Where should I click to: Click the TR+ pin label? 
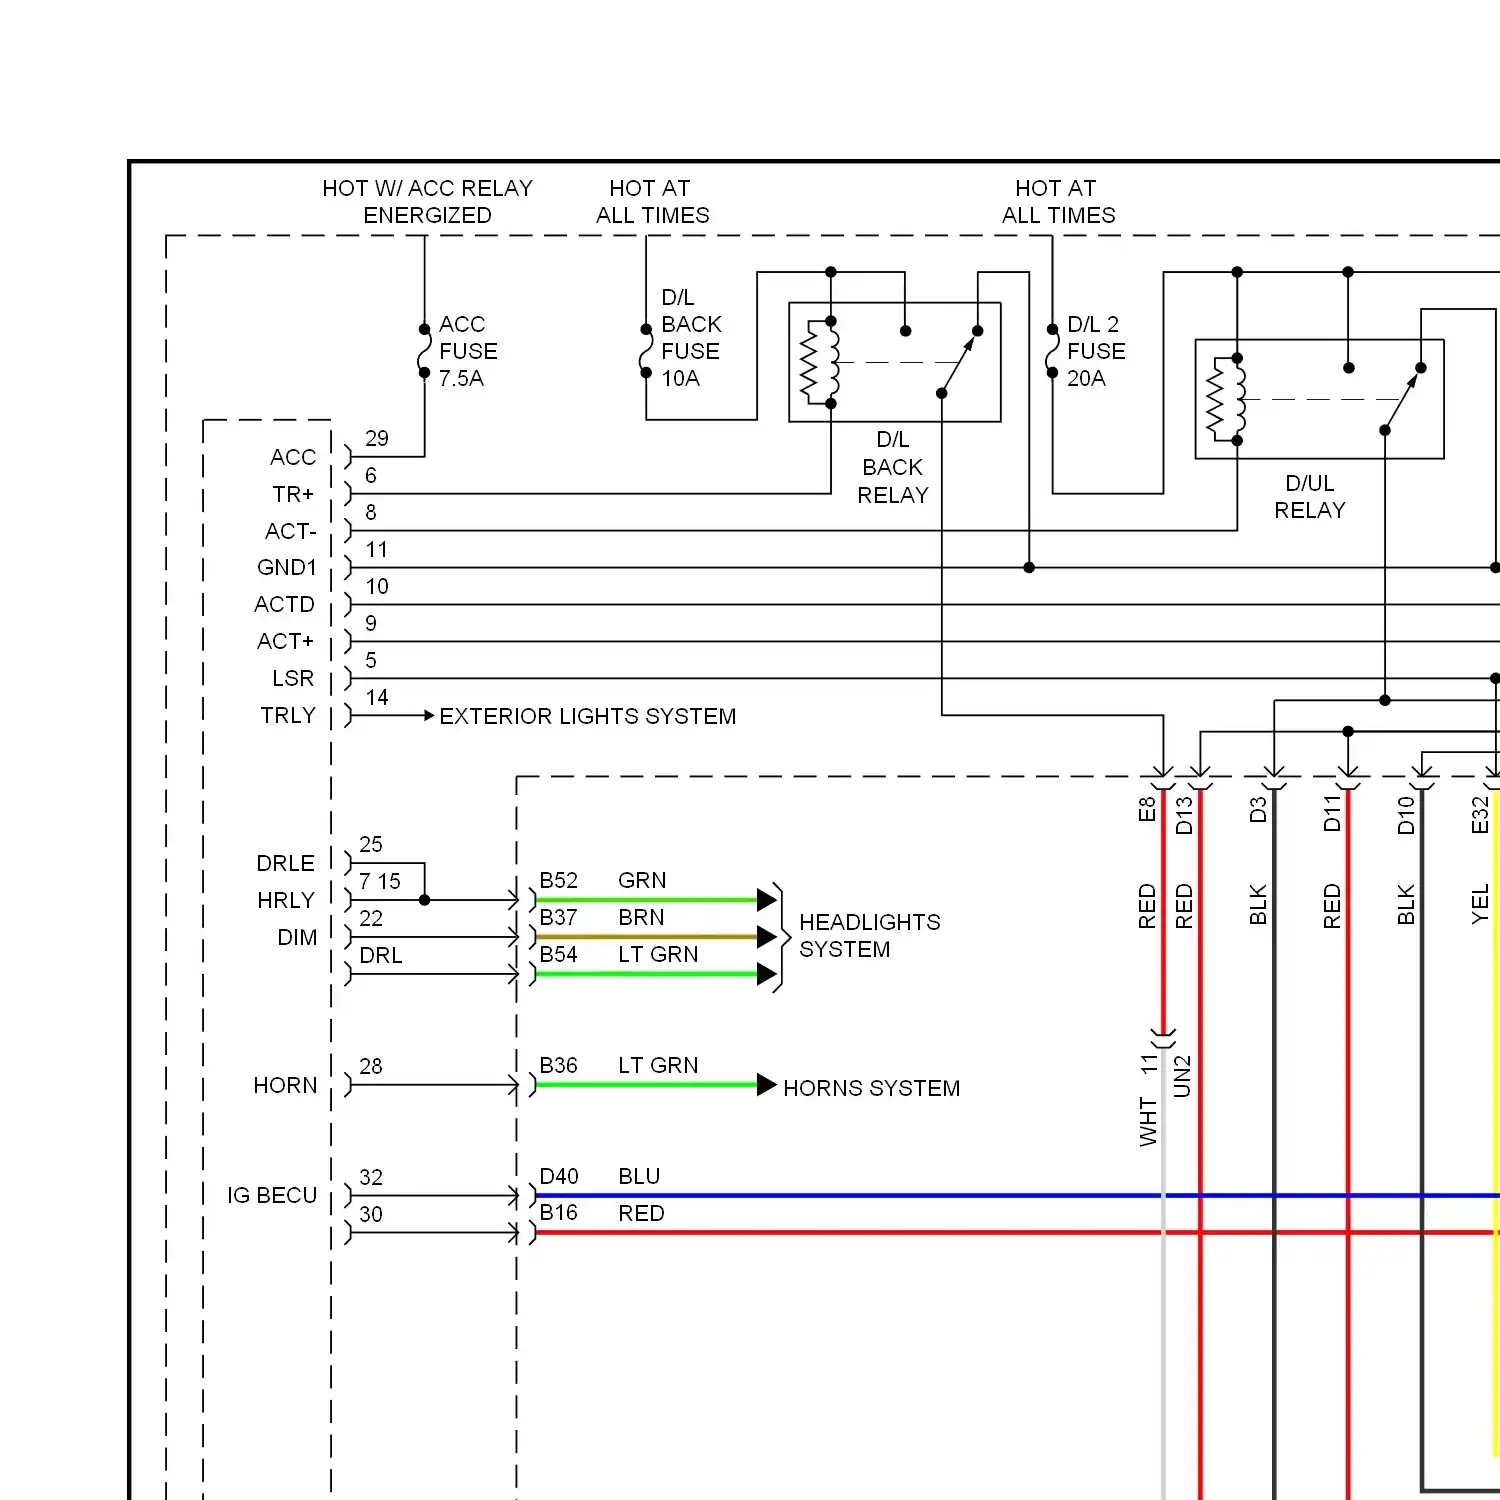tap(293, 494)
